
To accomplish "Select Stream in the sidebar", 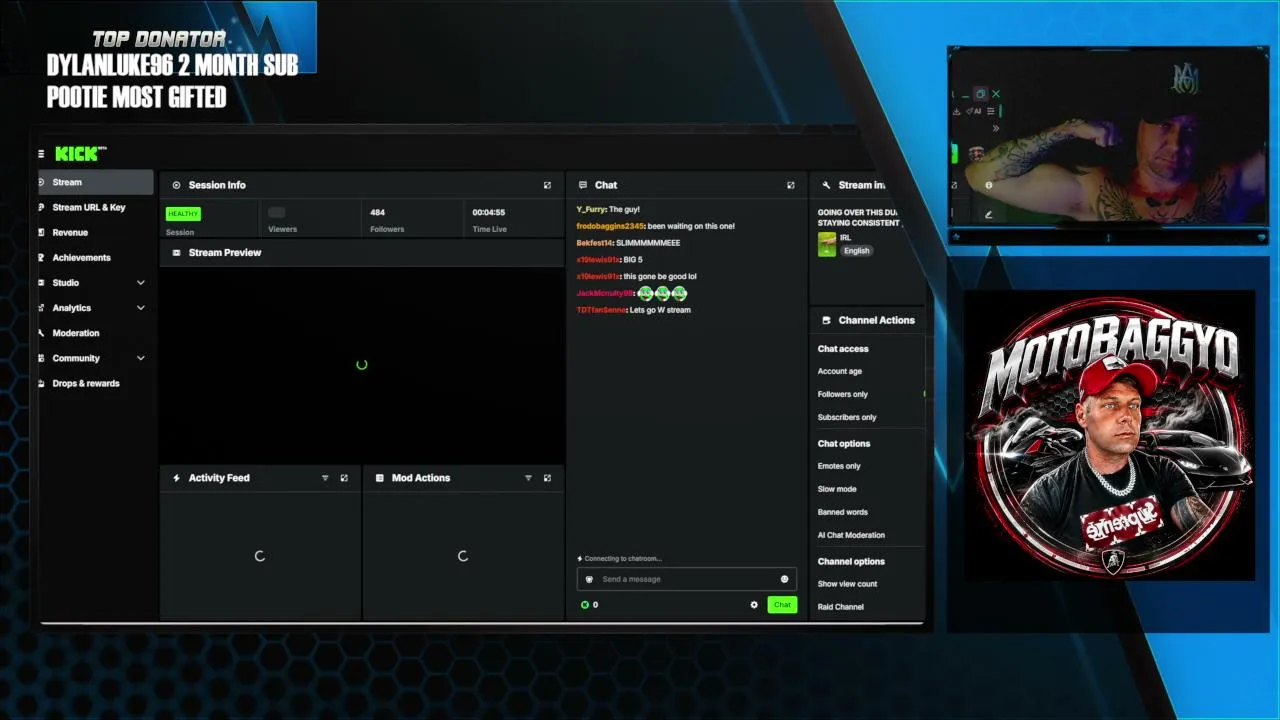I will click(95, 182).
